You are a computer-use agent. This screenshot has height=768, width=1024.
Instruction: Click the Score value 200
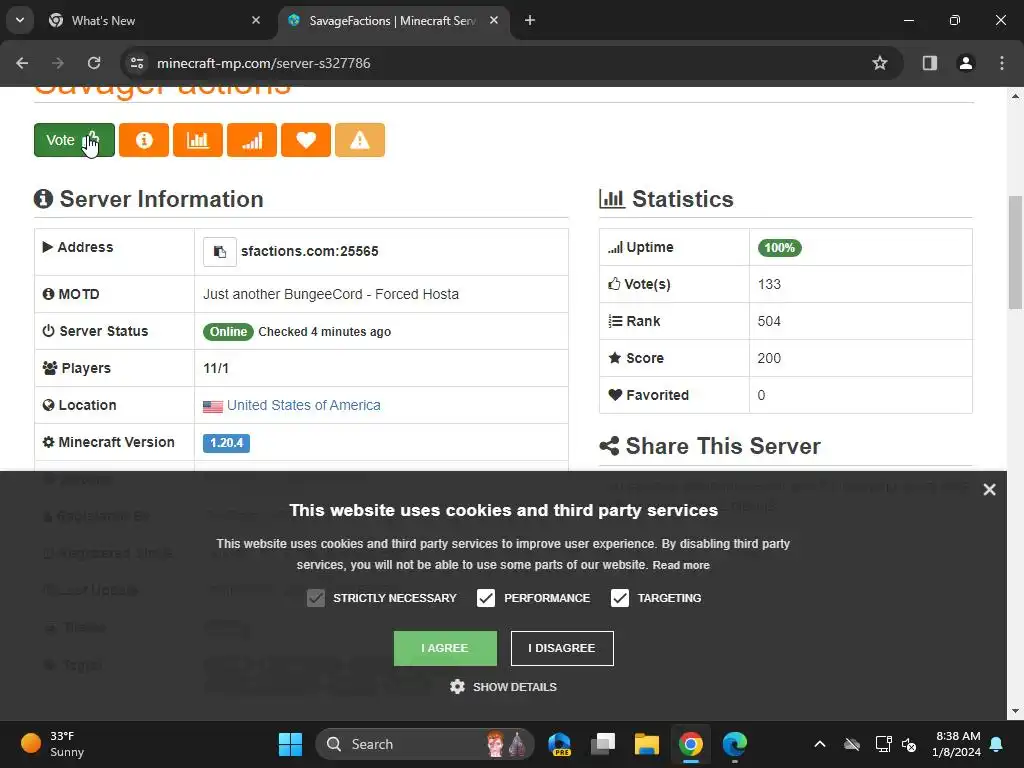click(x=769, y=359)
